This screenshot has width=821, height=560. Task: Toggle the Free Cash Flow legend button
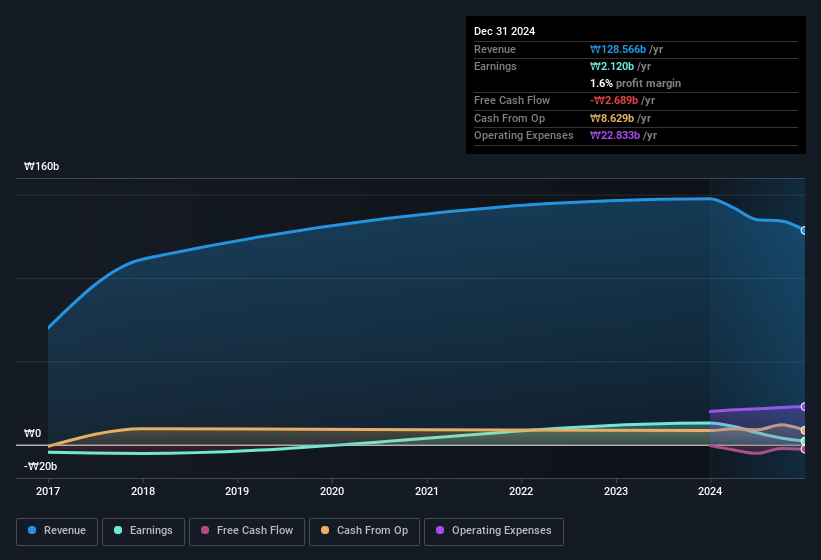point(247,532)
